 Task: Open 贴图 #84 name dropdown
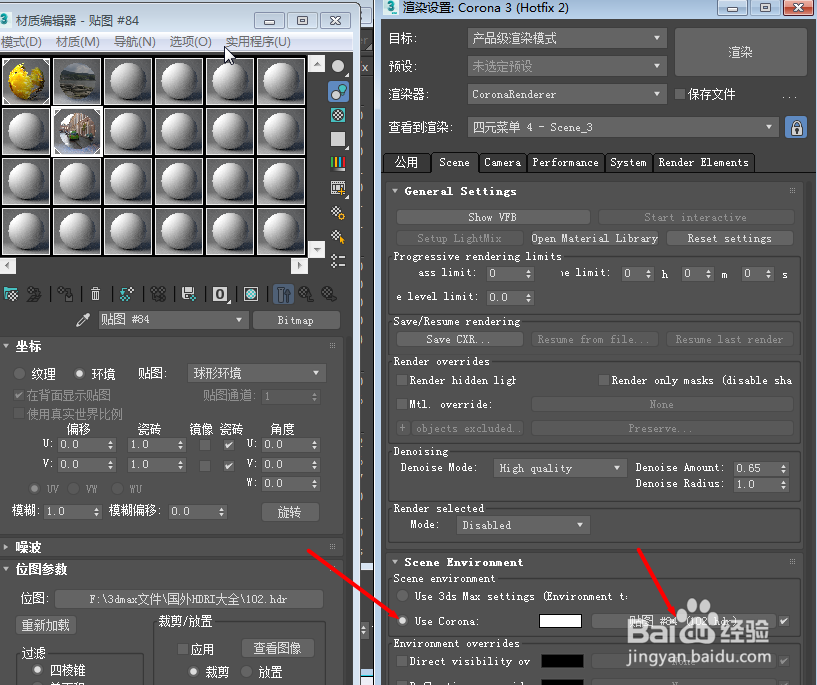(x=173, y=320)
